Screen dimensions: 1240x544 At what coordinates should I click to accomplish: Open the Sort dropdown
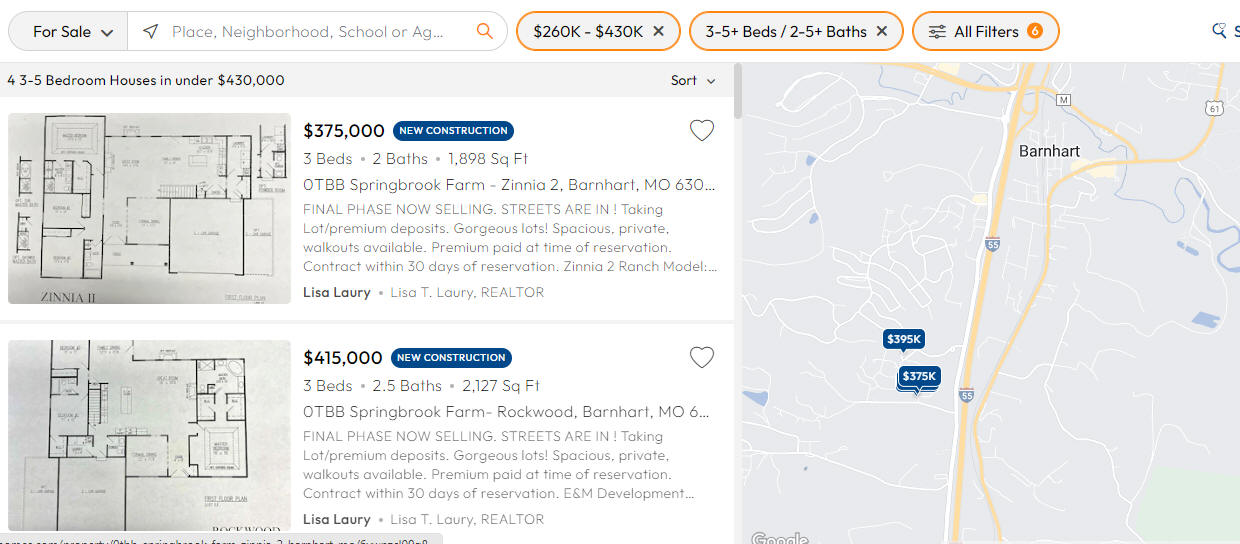[694, 80]
